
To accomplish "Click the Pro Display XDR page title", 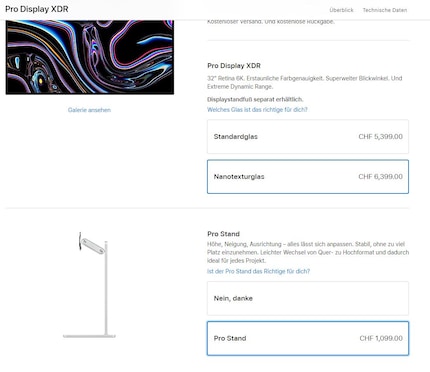I will pyautogui.click(x=37, y=9).
